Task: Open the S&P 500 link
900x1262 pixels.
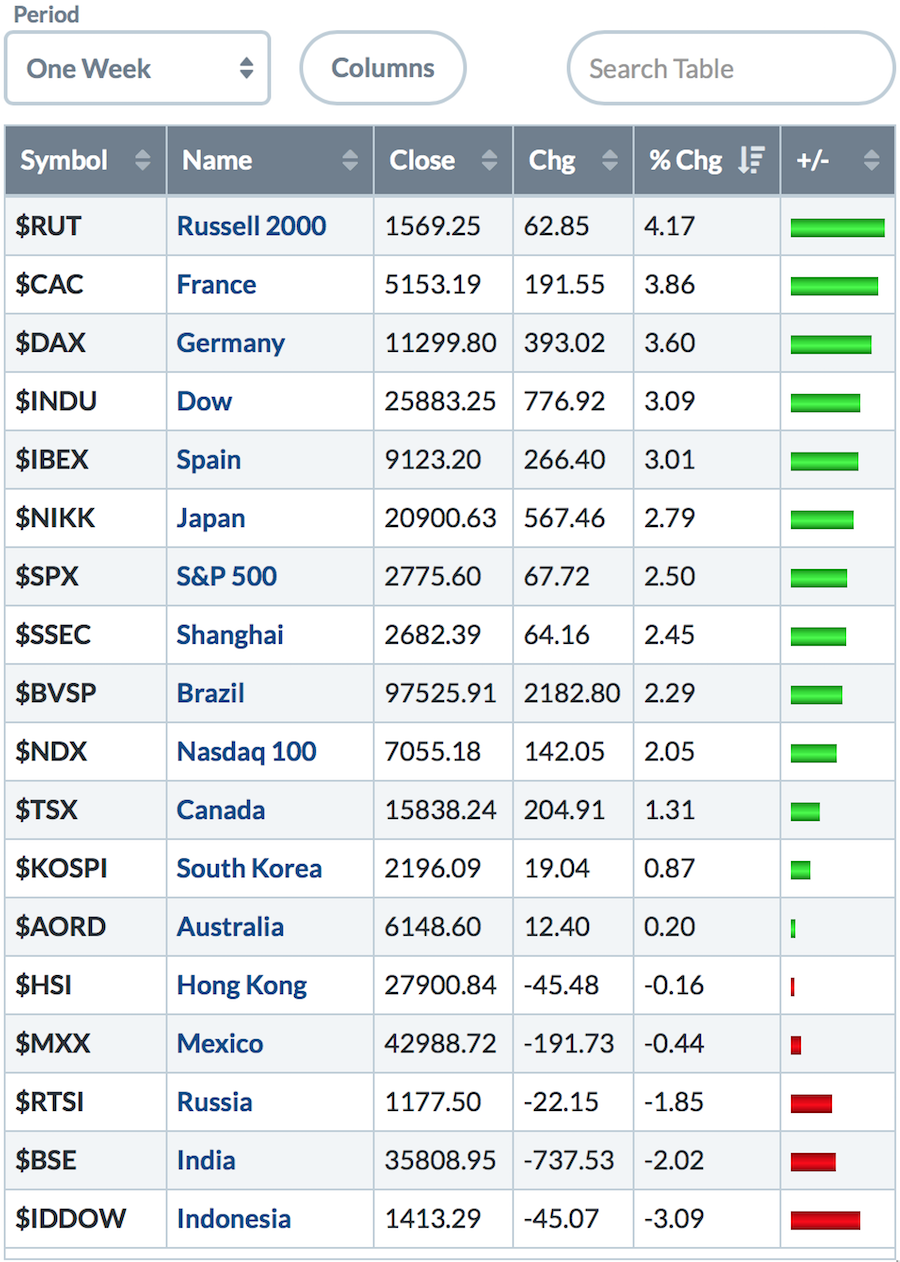Action: coord(226,577)
